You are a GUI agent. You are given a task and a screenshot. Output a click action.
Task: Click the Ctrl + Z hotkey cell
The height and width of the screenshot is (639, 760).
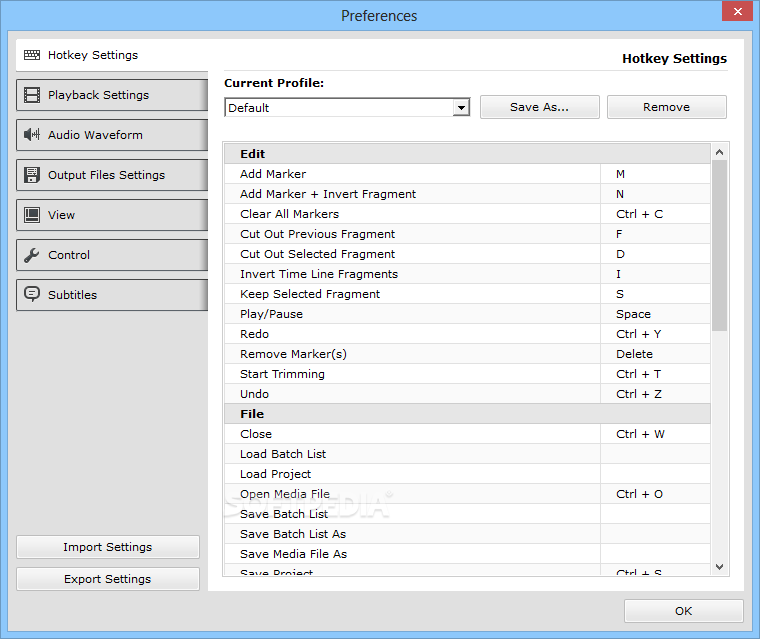656,394
